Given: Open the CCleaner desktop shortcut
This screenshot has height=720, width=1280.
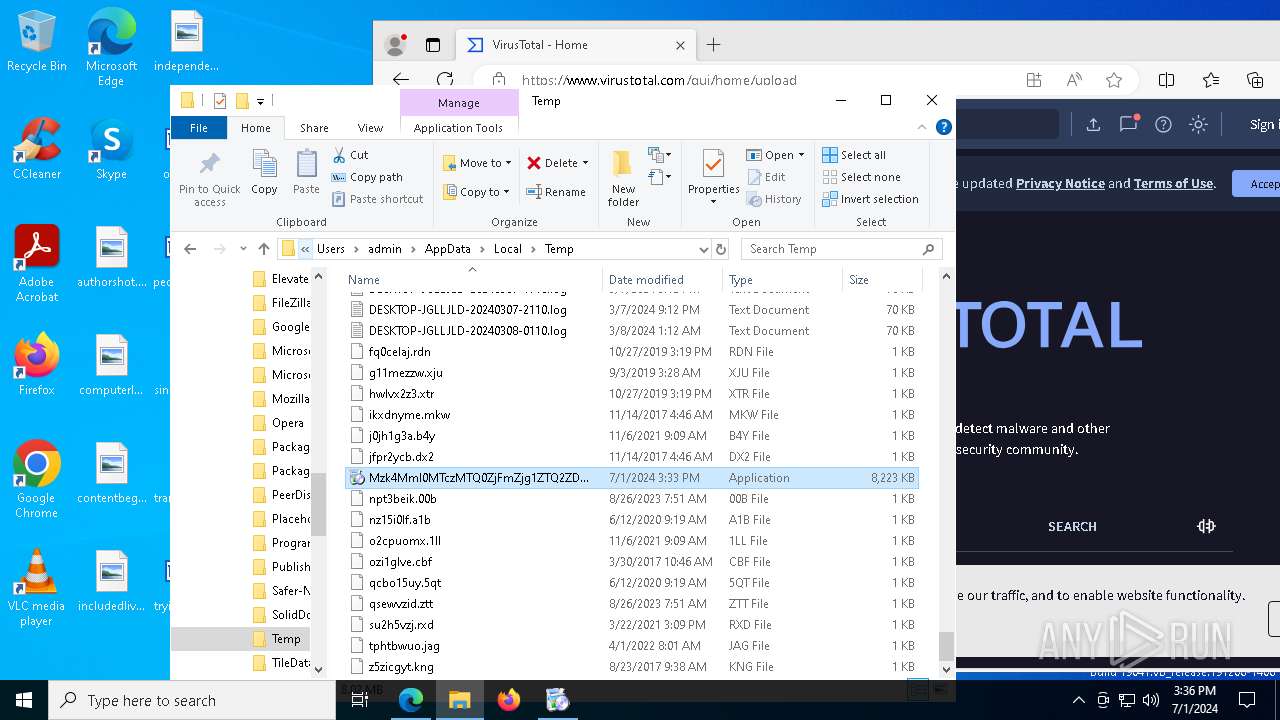Looking at the screenshot, I should click(x=36, y=148).
